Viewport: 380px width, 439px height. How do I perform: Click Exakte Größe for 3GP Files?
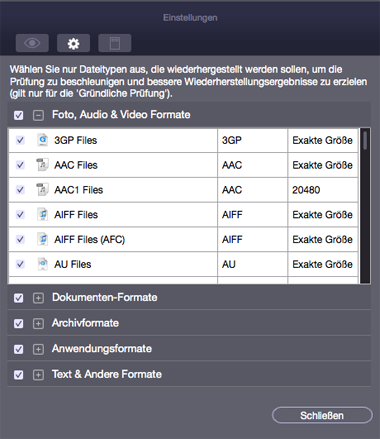(x=322, y=140)
